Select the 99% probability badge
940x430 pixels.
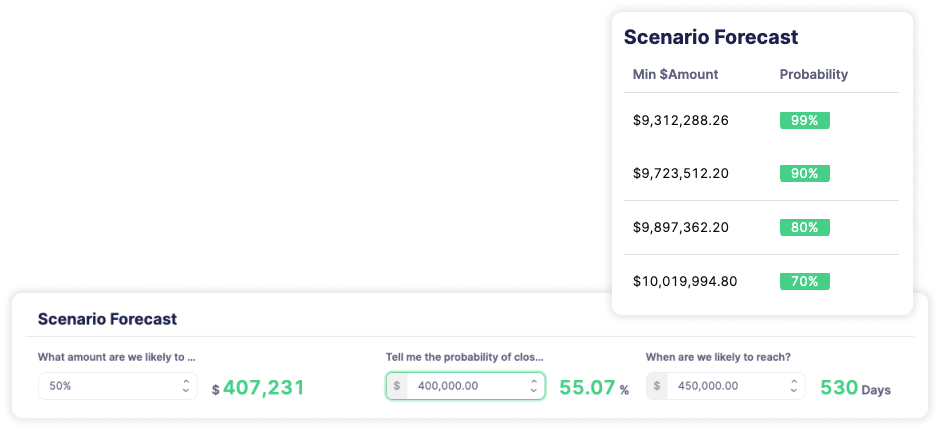point(805,121)
